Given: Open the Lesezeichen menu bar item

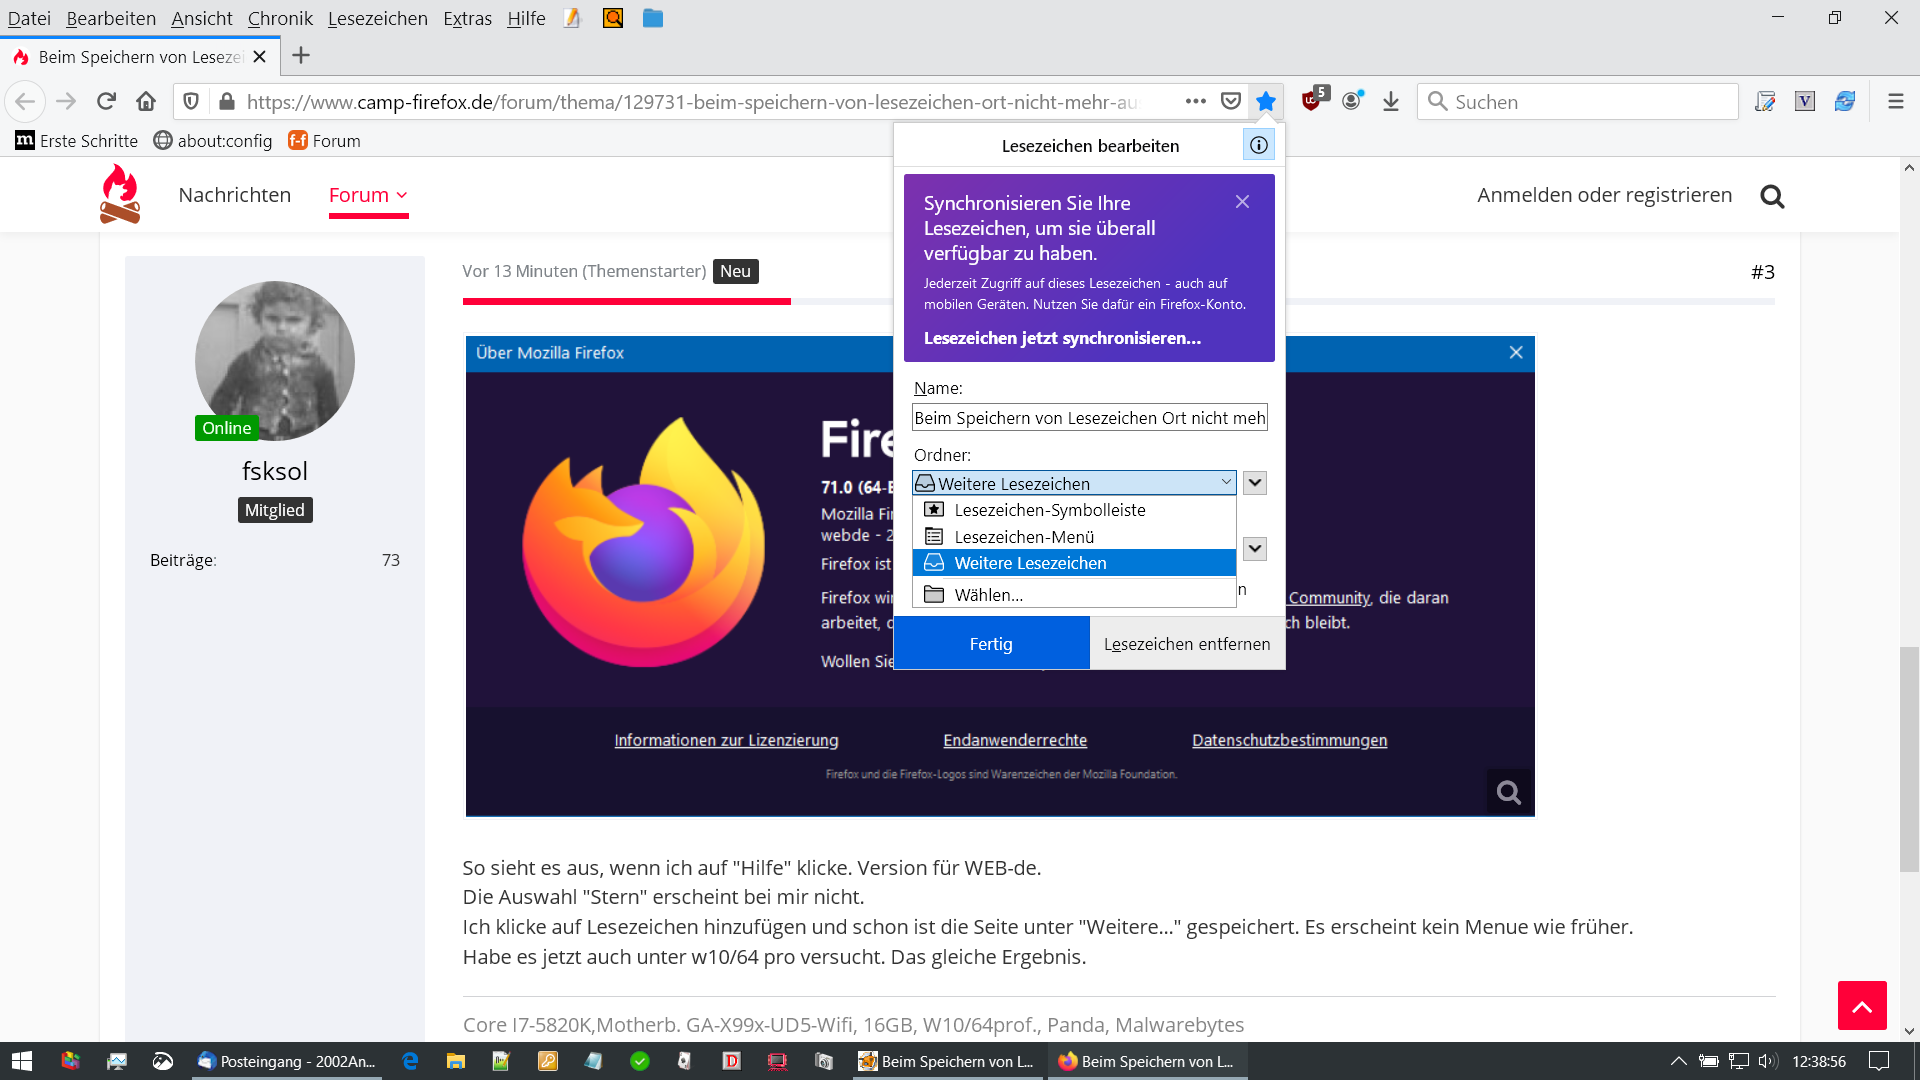Looking at the screenshot, I should point(377,18).
